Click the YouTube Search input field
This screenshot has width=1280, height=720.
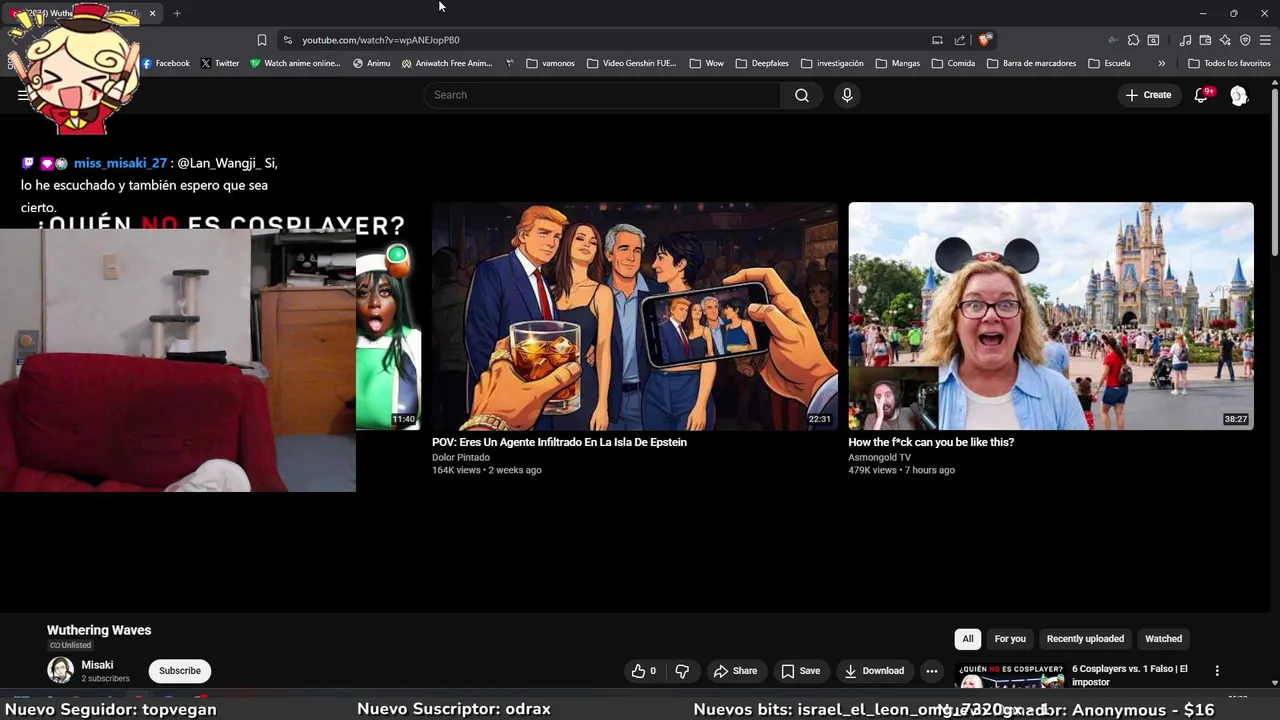point(602,95)
